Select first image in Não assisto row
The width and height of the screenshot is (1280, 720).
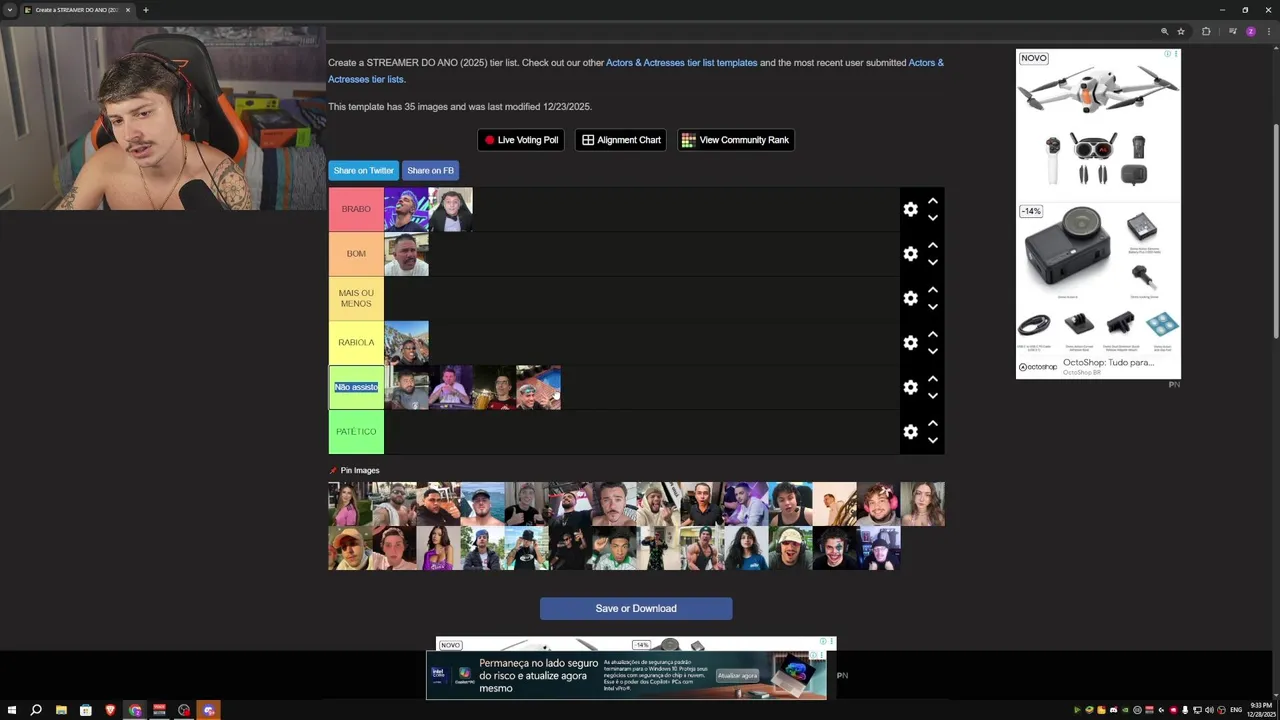[x=406, y=387]
